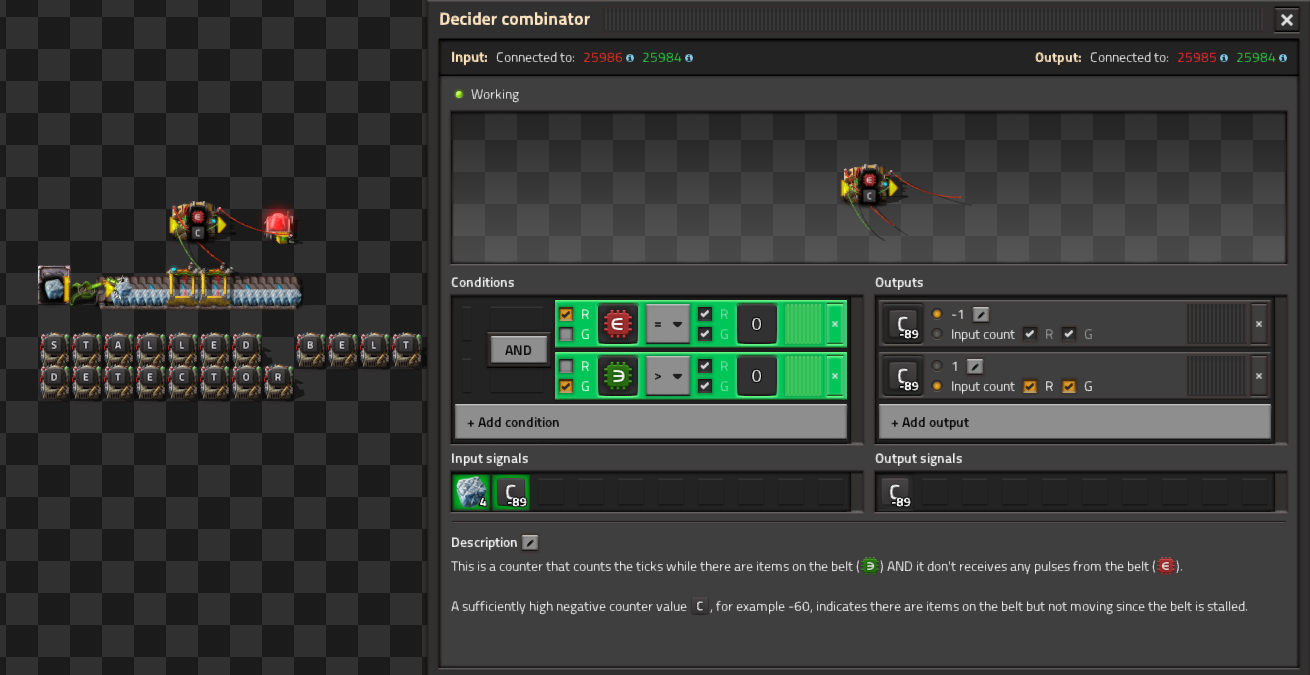Click the Decider combinator title
The width and height of the screenshot is (1310, 675).
click(x=514, y=19)
